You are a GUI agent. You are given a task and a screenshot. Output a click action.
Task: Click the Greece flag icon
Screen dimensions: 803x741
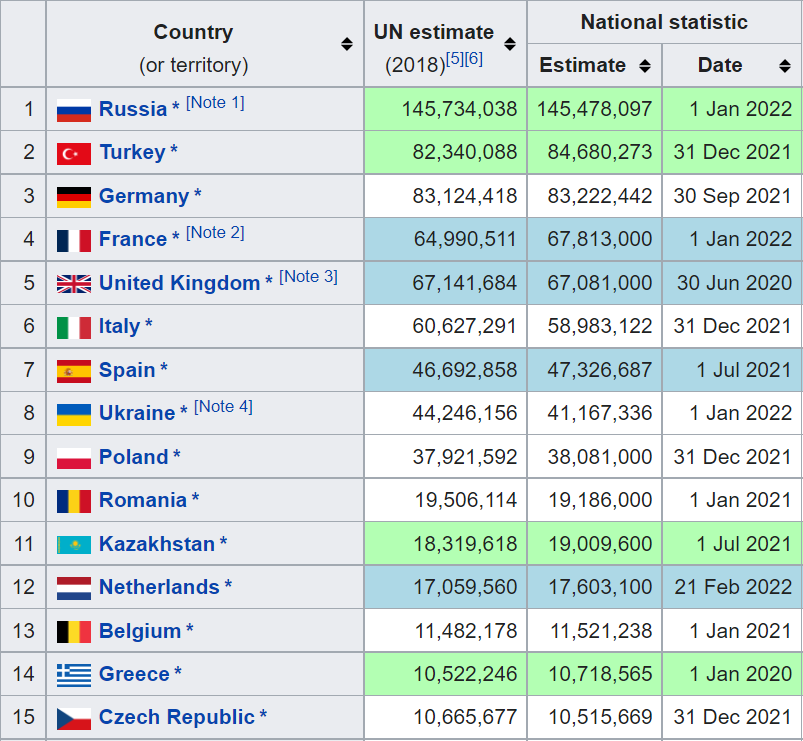(x=74, y=675)
